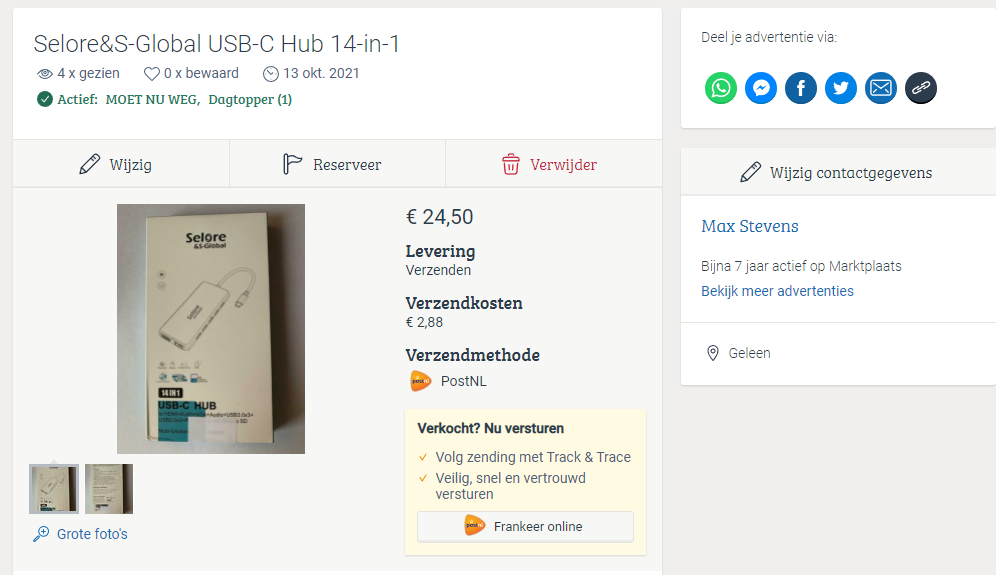Select the first product thumbnail
This screenshot has height=575, width=996.
54,489
